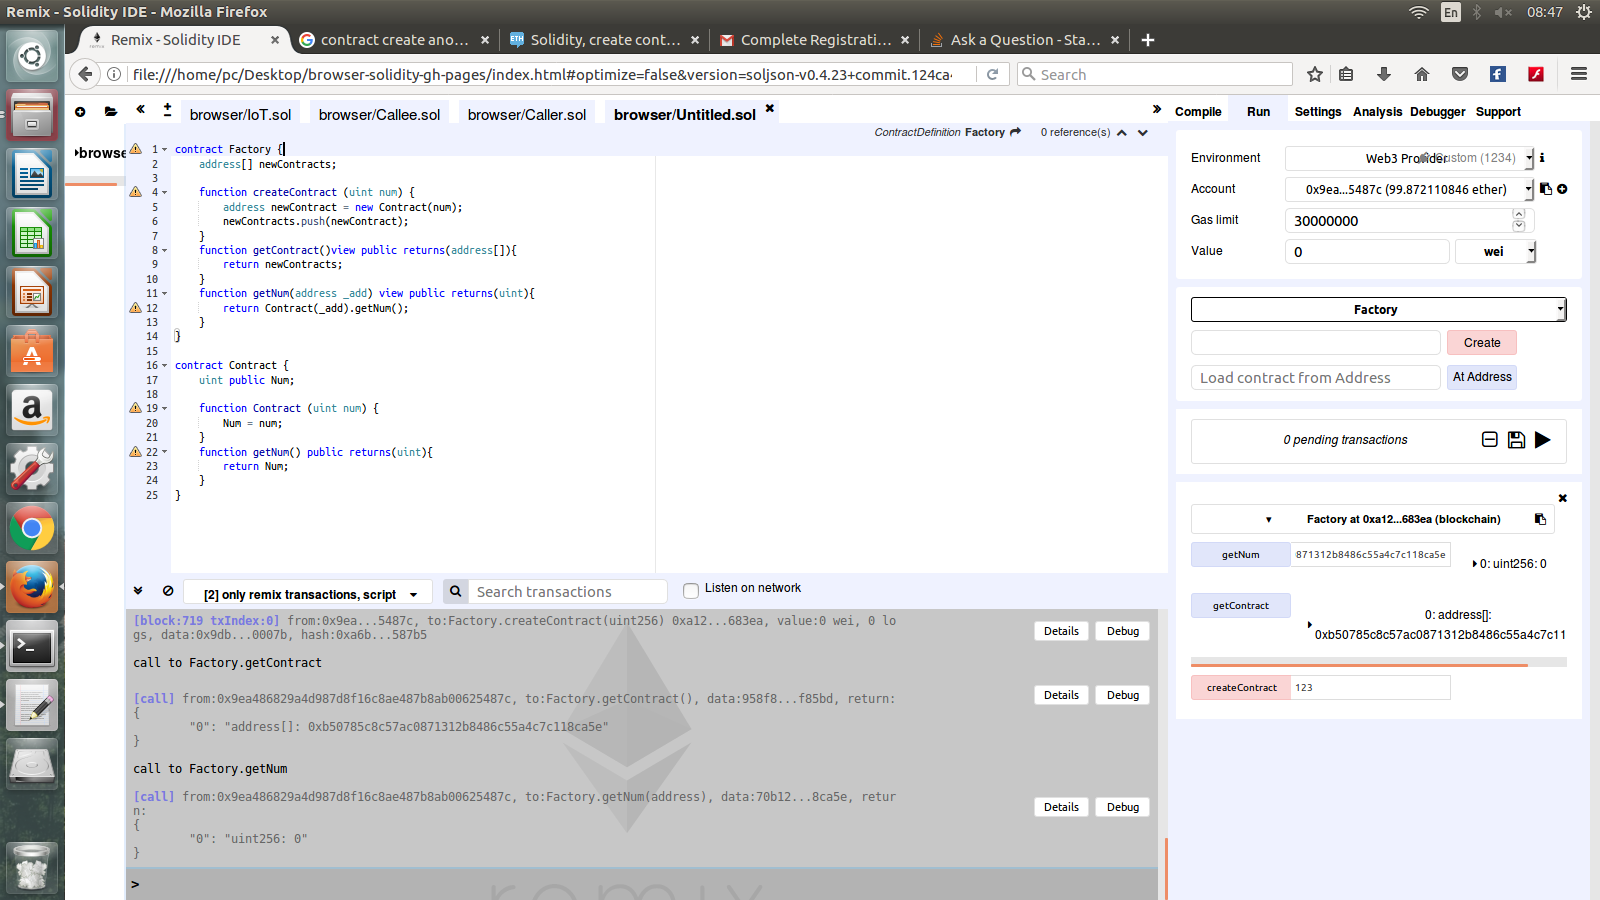Switch to the Run tab
Image resolution: width=1600 pixels, height=900 pixels.
tap(1258, 112)
